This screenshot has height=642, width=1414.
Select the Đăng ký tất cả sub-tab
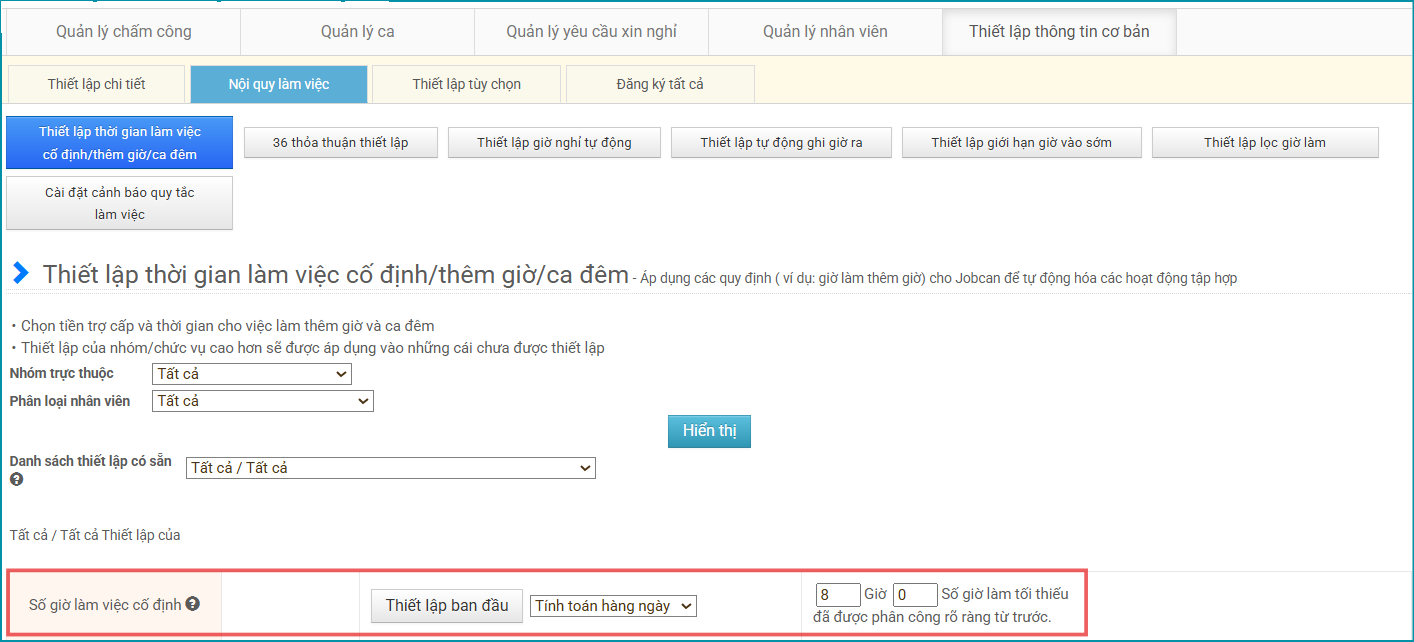coord(660,84)
